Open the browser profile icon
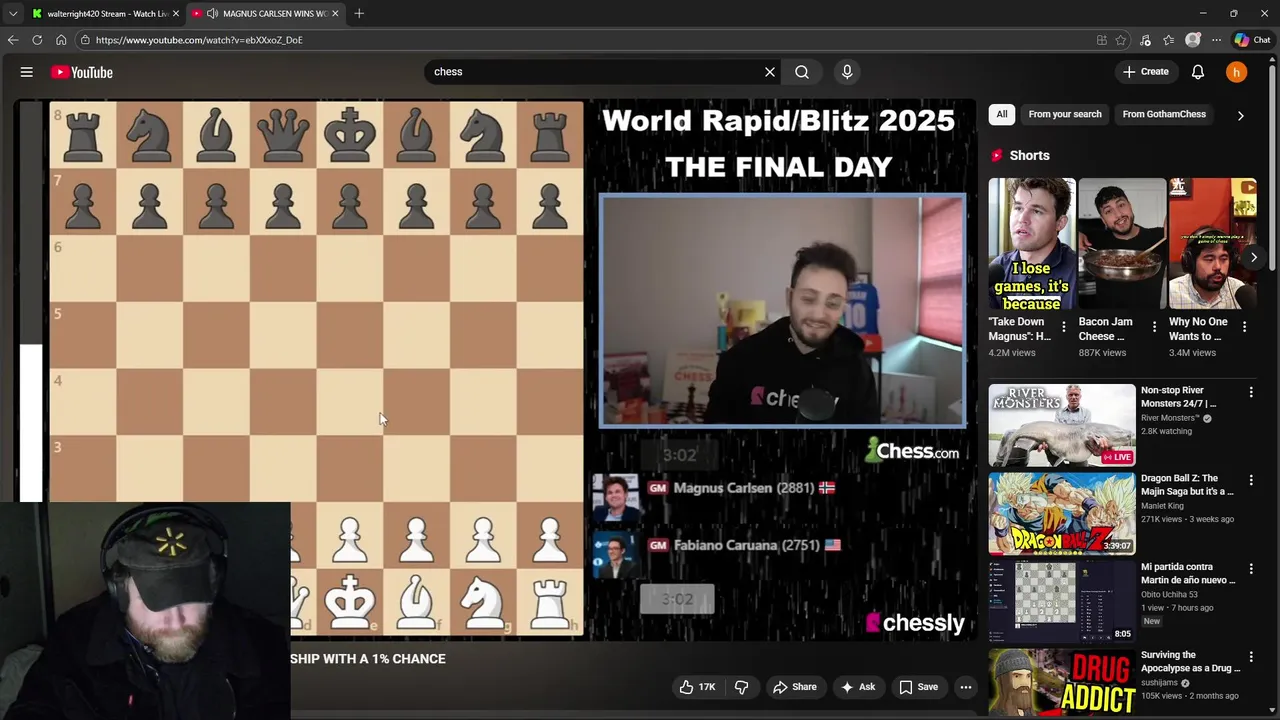1280x720 pixels. [1192, 40]
